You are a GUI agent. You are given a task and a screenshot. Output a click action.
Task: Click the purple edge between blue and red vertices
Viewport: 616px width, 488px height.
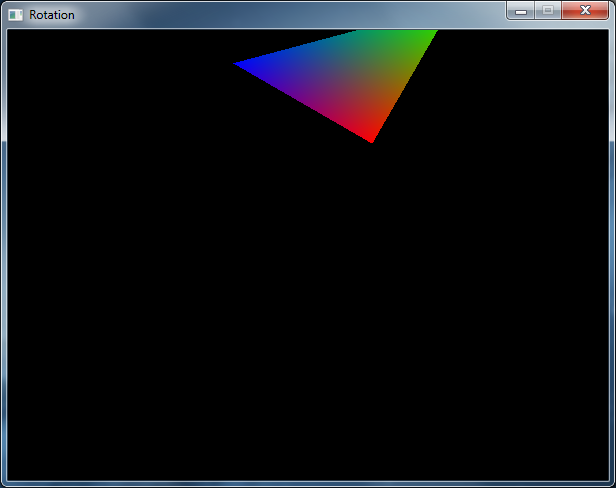point(304,103)
